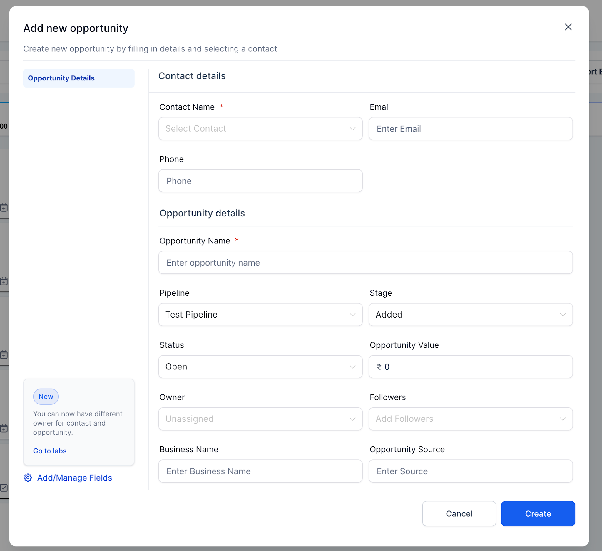Expand the Status dropdown showing Open
Screen dimensions: 602x551
[x=260, y=367]
